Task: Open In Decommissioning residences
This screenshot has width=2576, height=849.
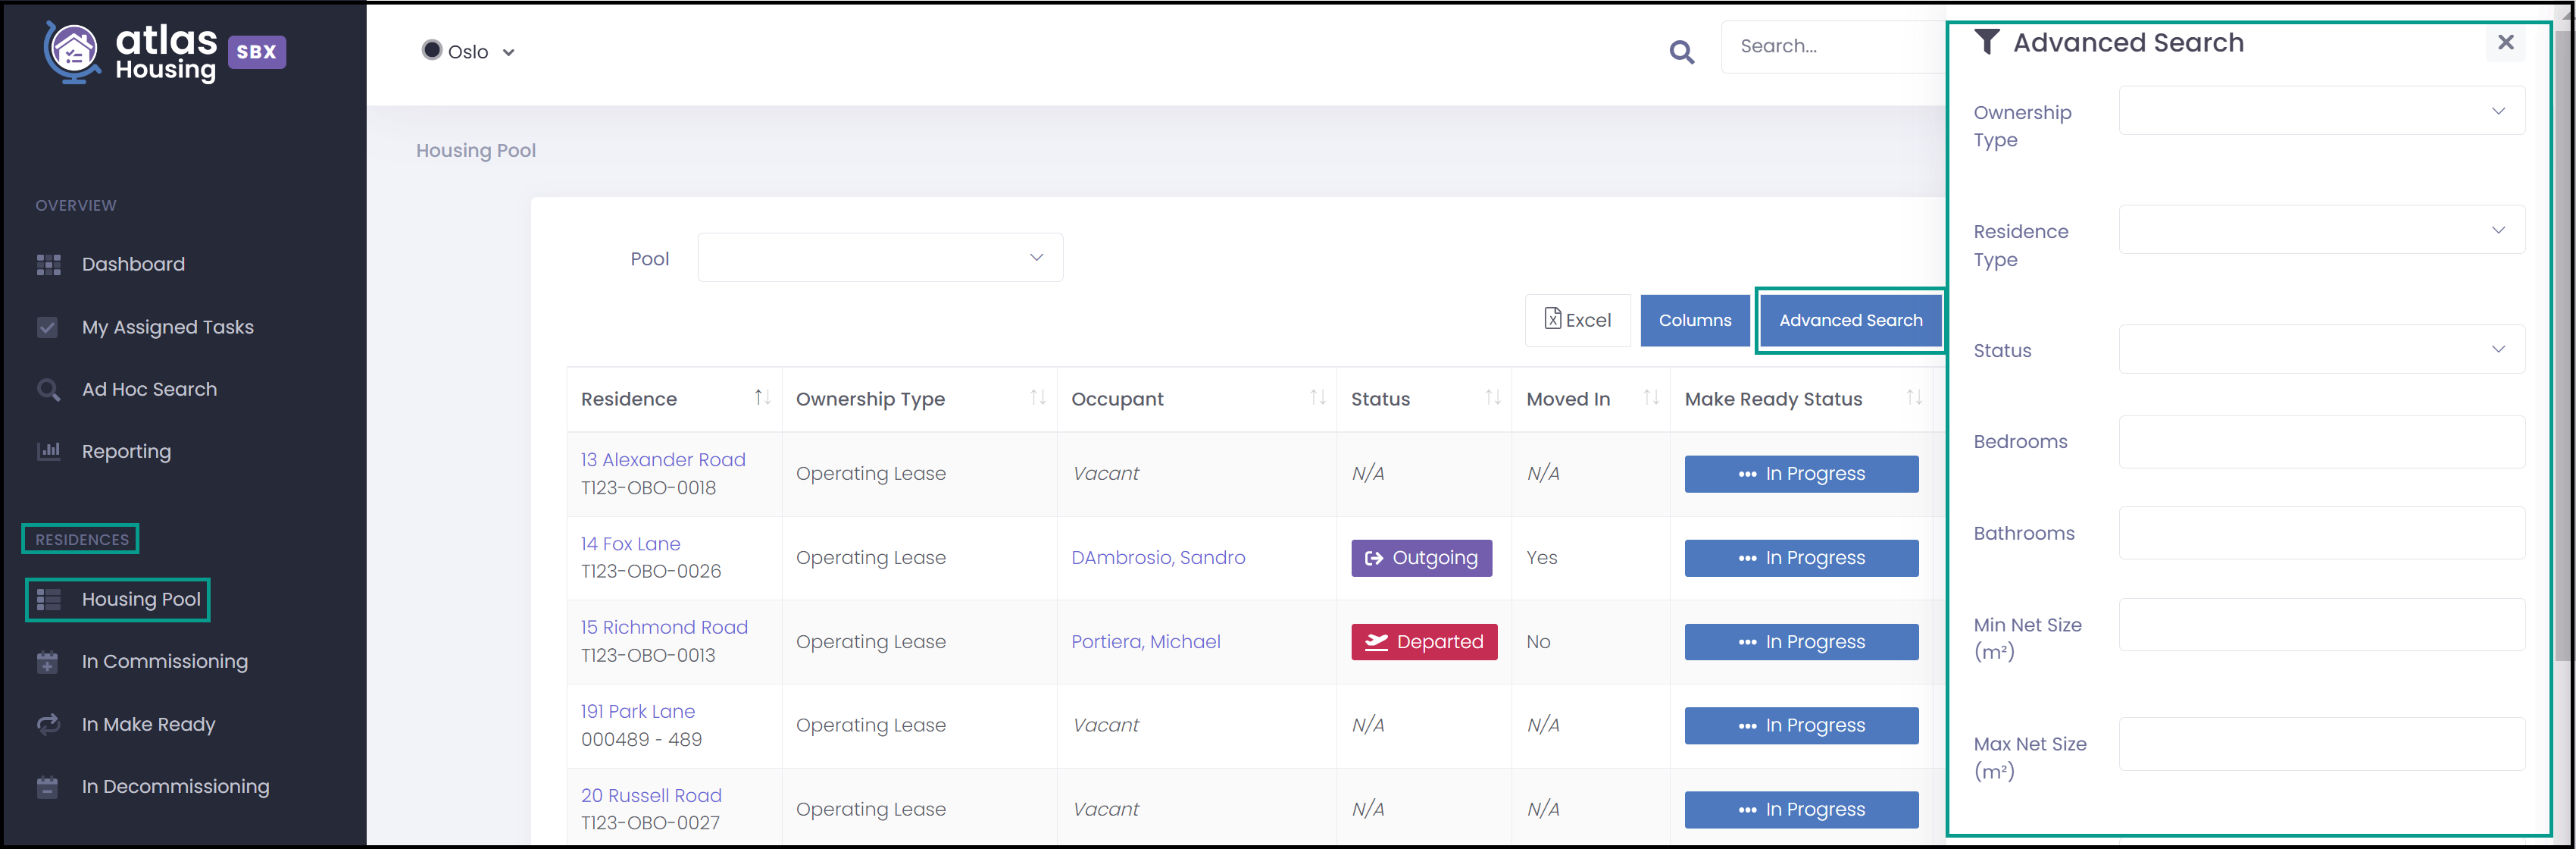Action: pos(176,787)
